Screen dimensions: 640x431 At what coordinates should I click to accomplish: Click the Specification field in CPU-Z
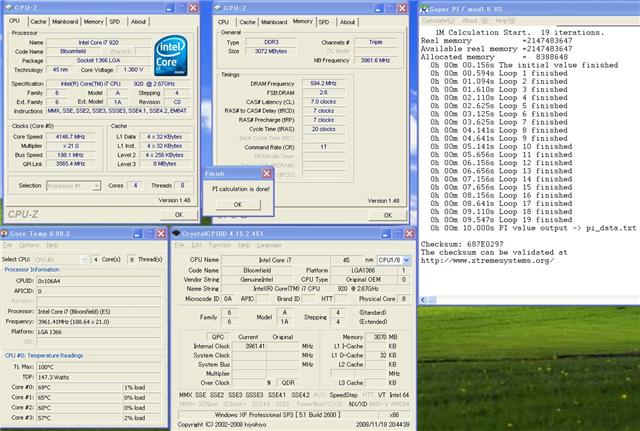(119, 83)
